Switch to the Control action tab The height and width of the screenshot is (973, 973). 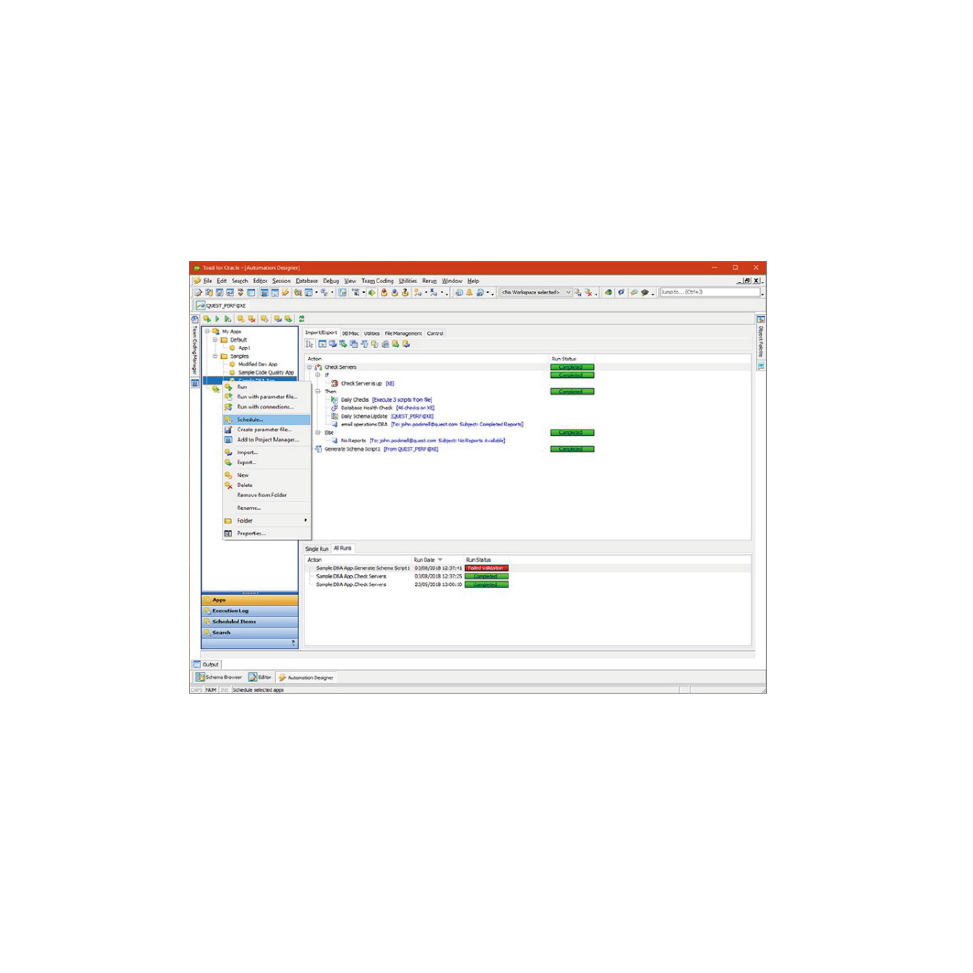coord(435,333)
